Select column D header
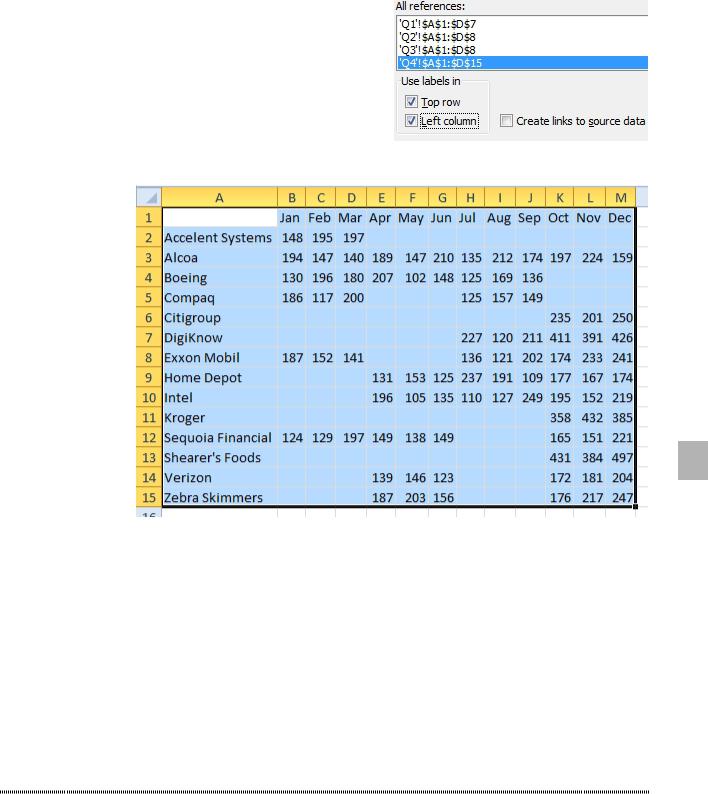The height and width of the screenshot is (794, 708). [351, 197]
